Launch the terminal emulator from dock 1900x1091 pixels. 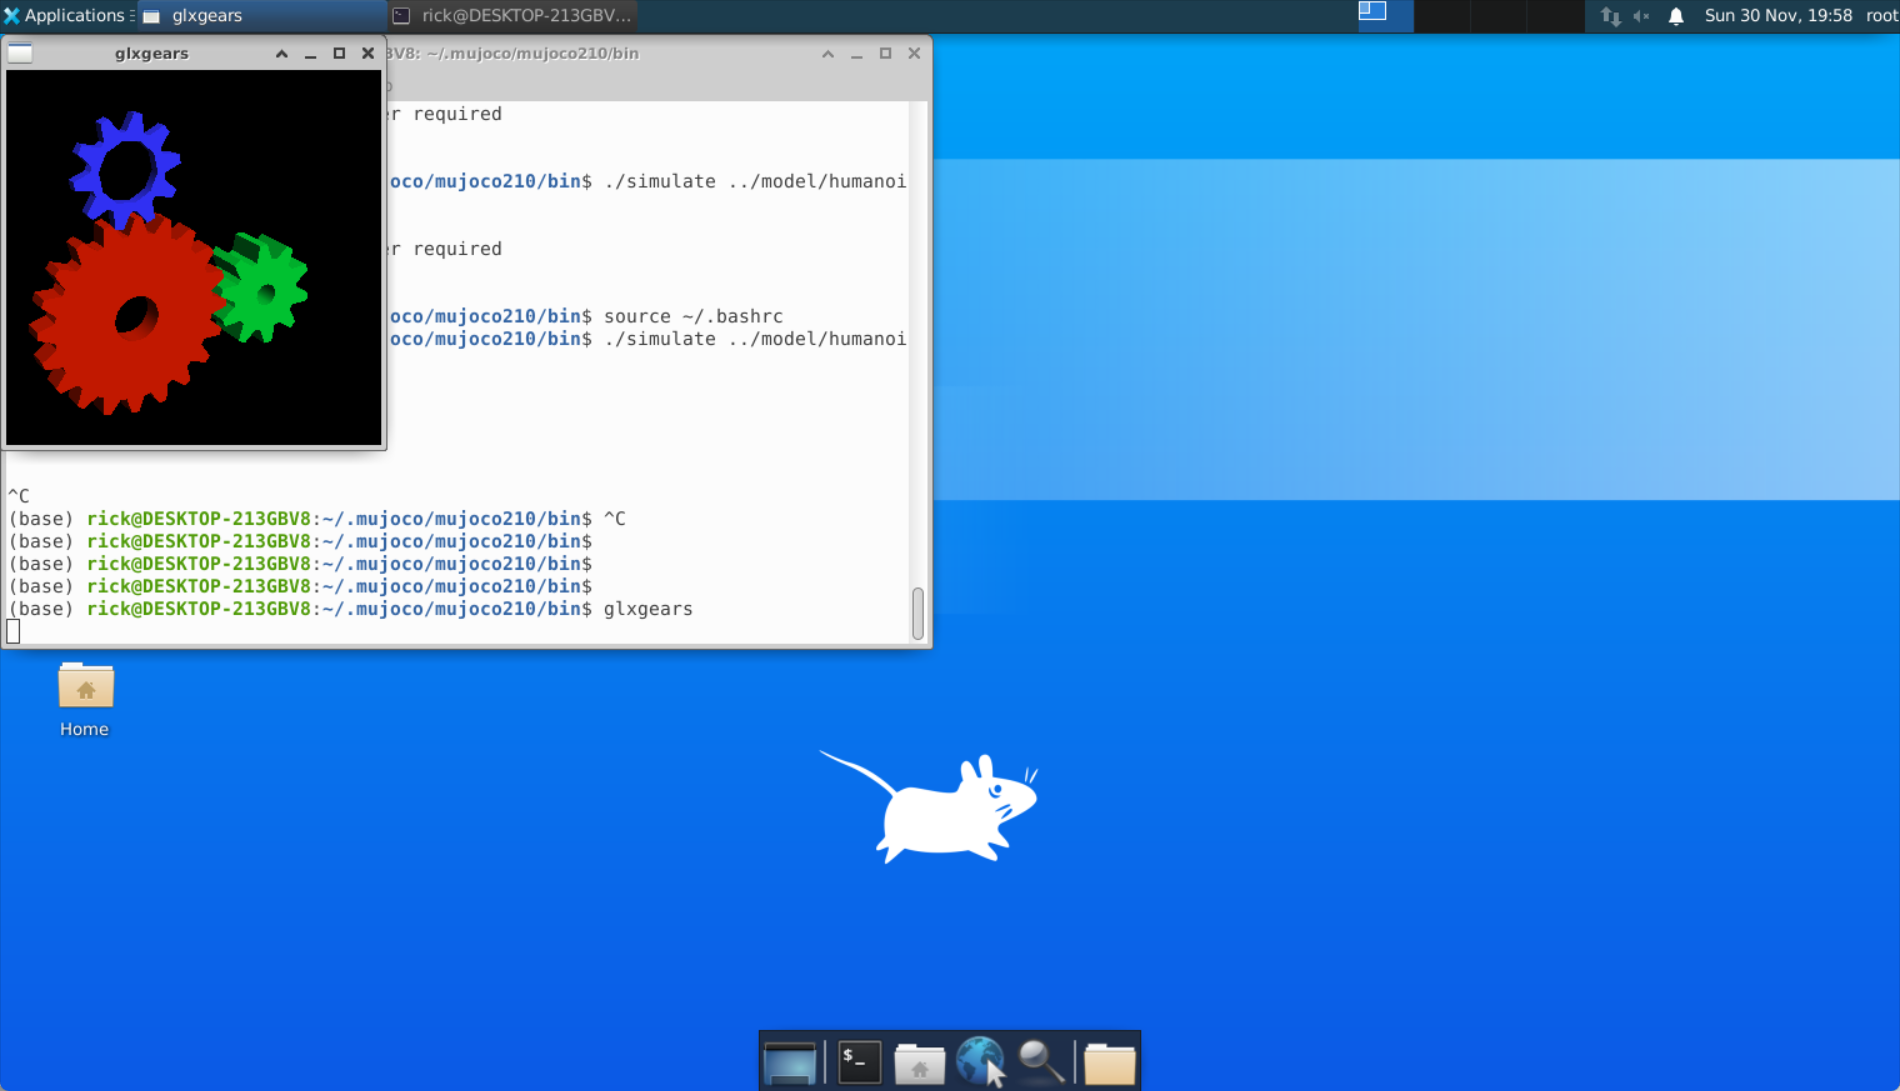point(859,1062)
